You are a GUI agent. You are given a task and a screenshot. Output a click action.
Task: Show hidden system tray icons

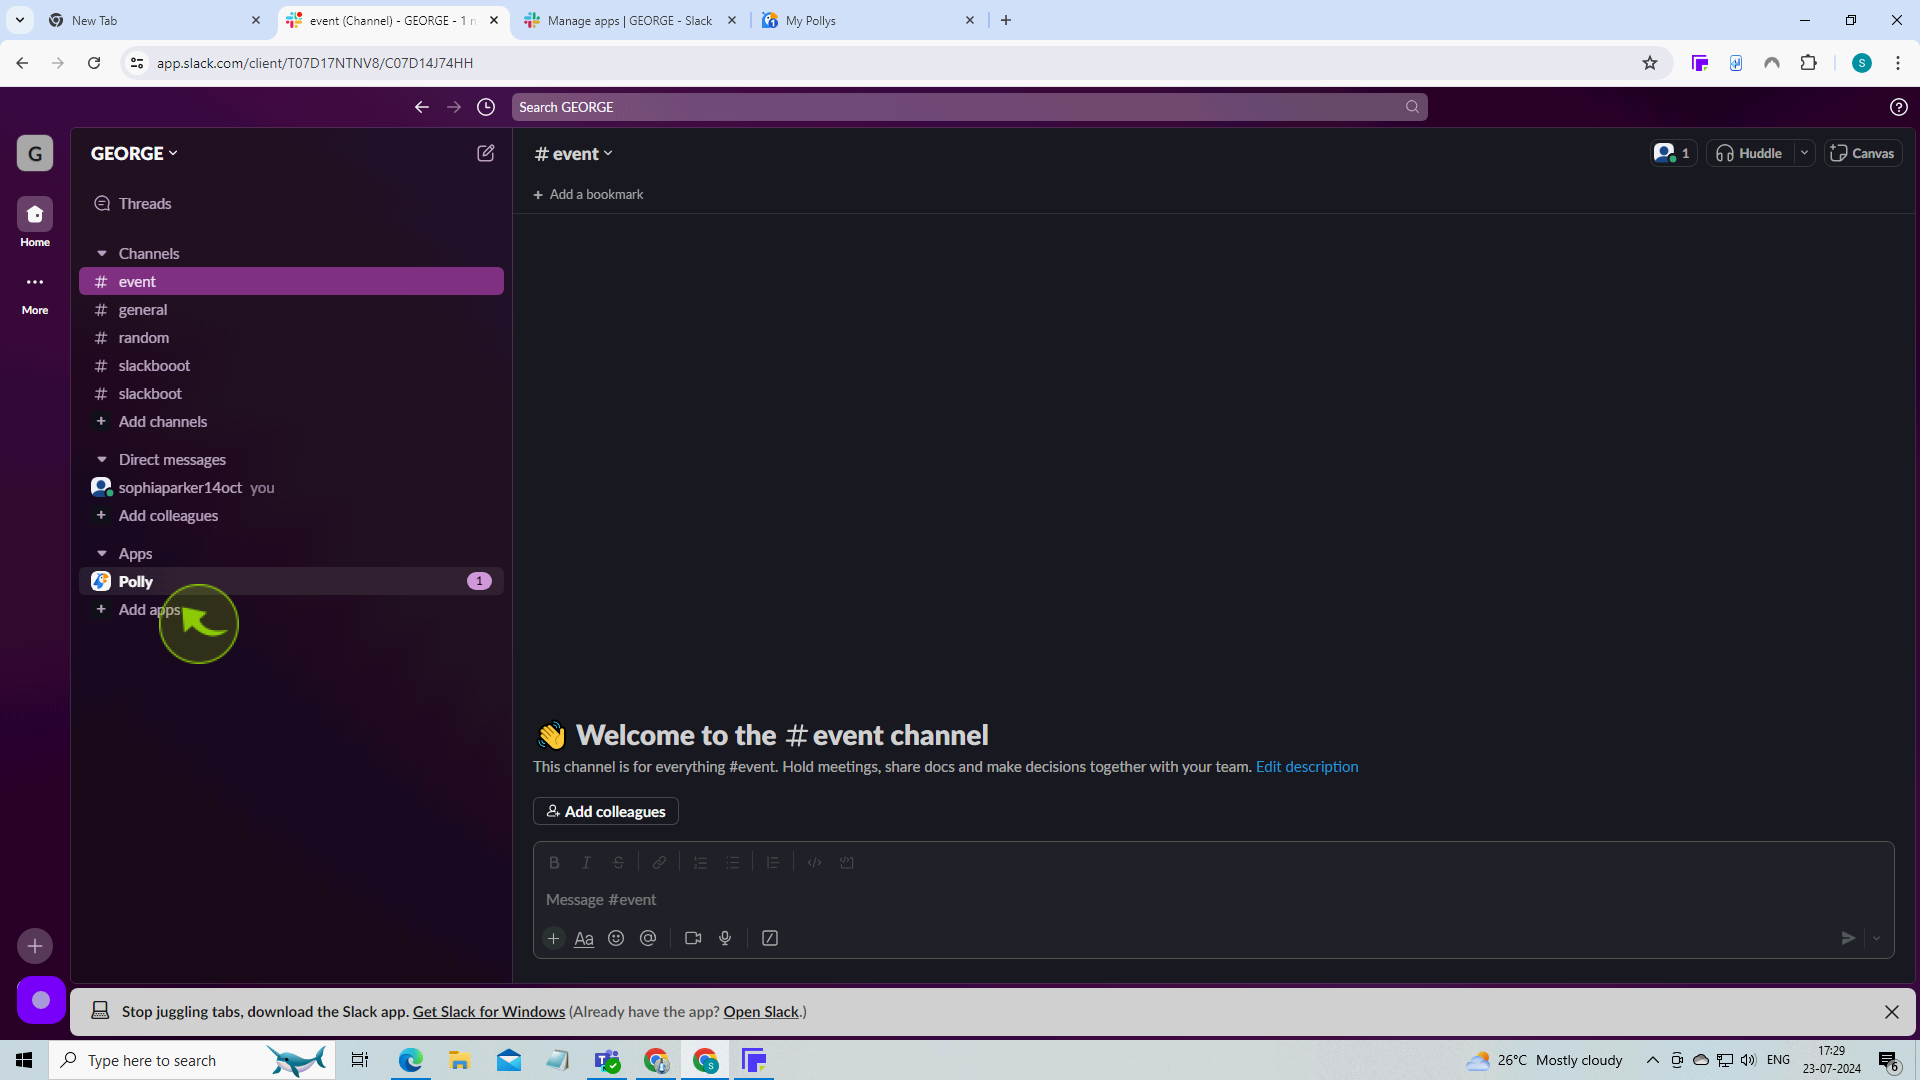click(1652, 1060)
